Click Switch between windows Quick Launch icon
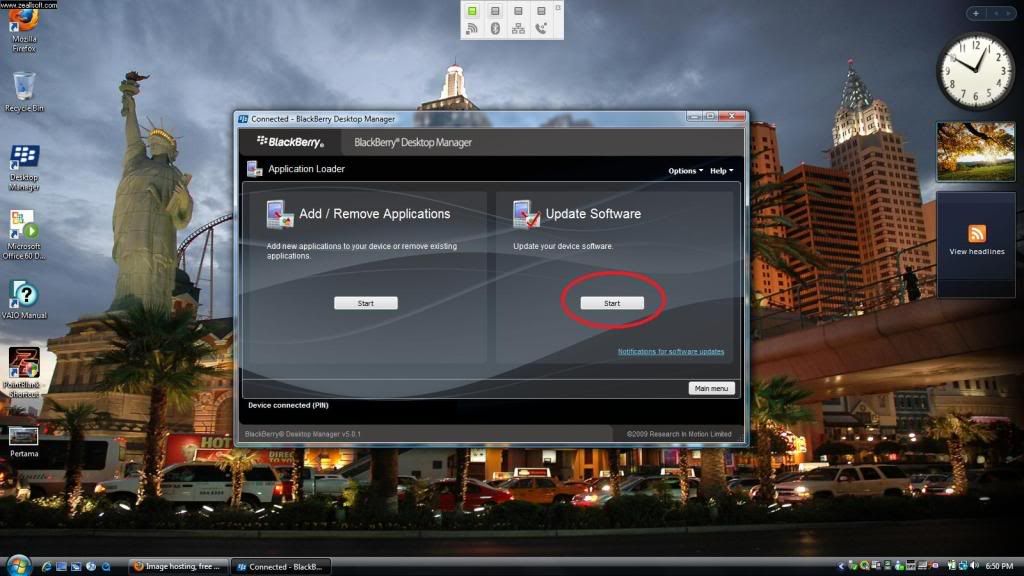Image resolution: width=1024 pixels, height=576 pixels. (x=76, y=566)
